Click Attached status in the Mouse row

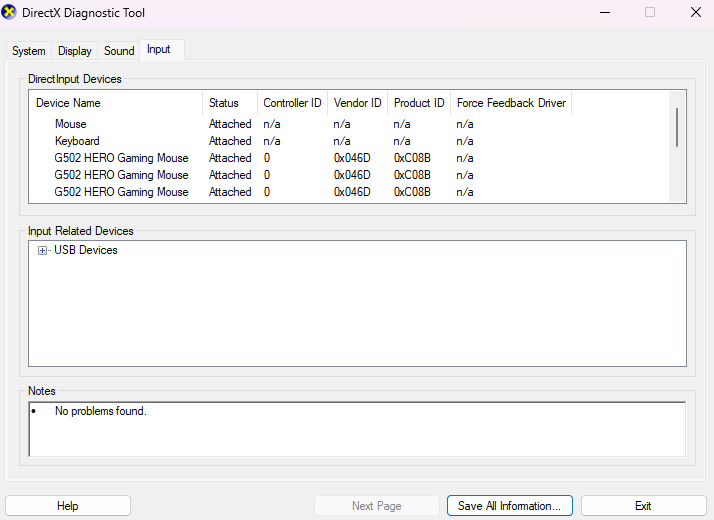[x=230, y=124]
